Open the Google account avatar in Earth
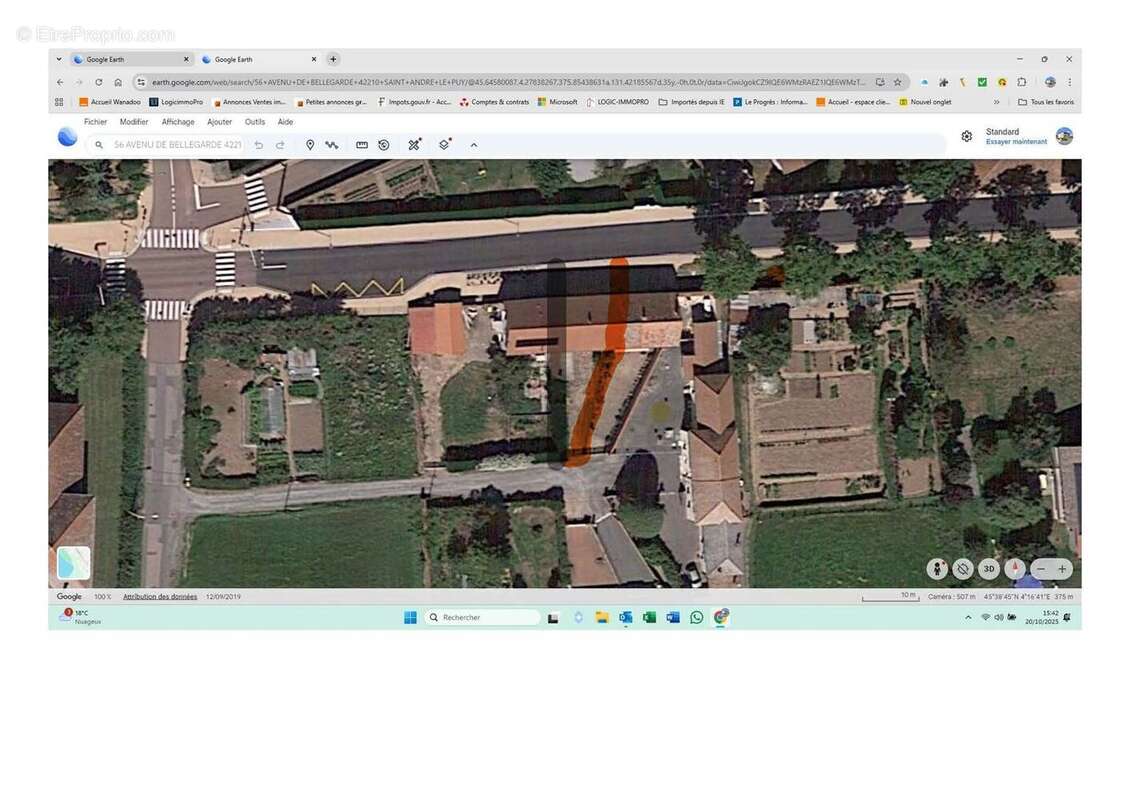Image resolution: width=1130 pixels, height=800 pixels. point(1064,135)
